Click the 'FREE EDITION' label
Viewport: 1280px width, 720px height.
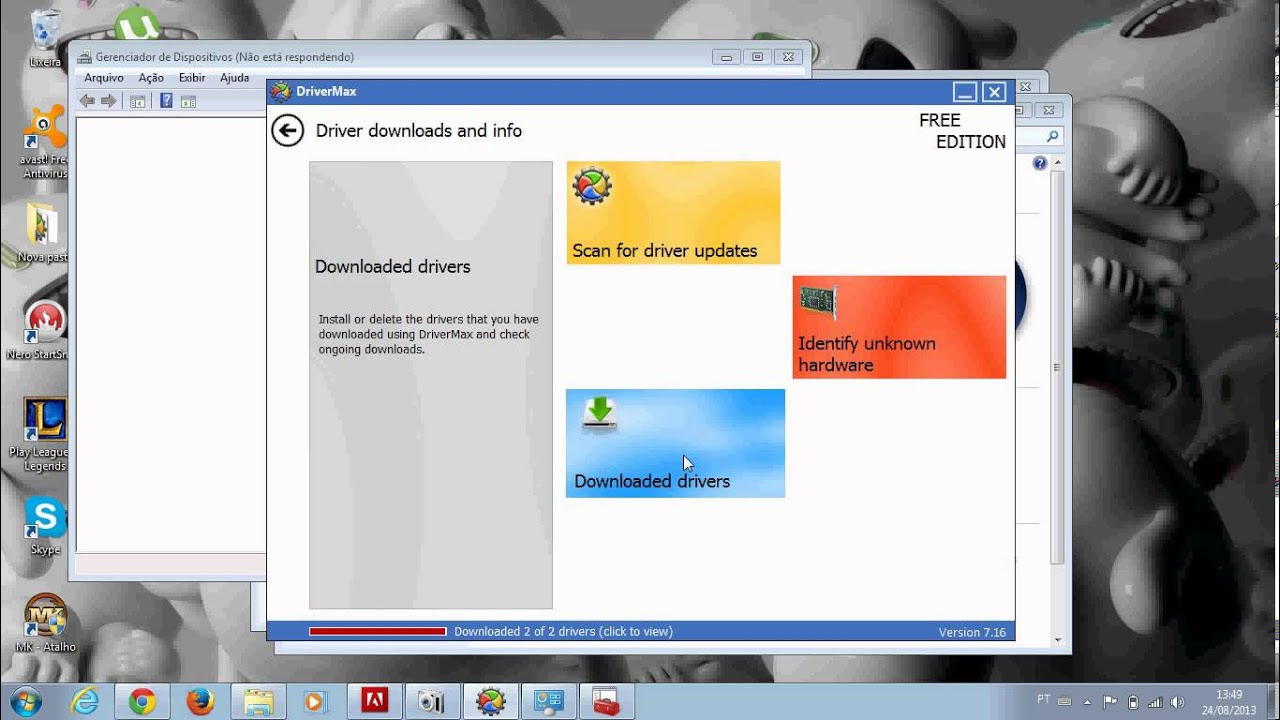pos(962,131)
